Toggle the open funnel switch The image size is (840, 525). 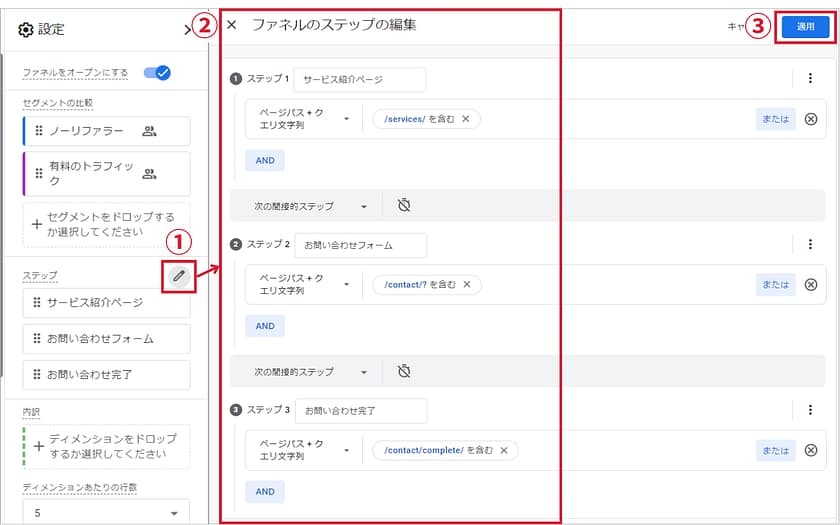157,72
